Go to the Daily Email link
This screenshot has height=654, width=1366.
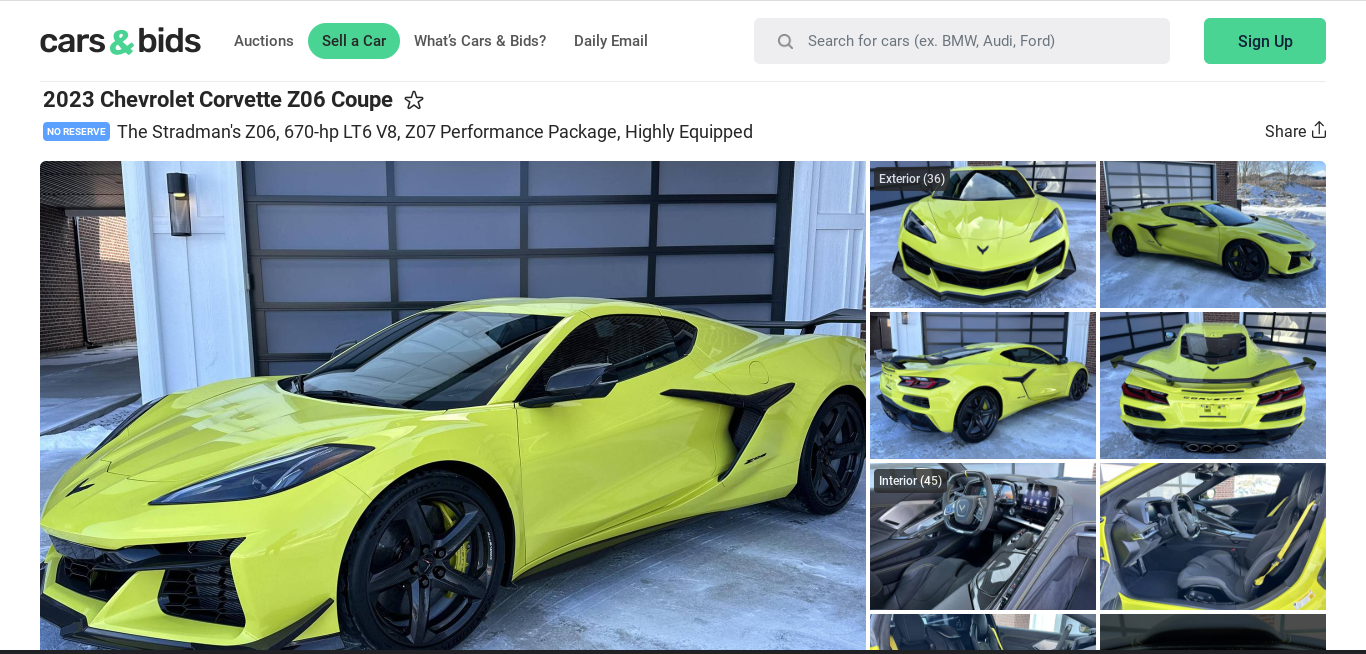[611, 41]
